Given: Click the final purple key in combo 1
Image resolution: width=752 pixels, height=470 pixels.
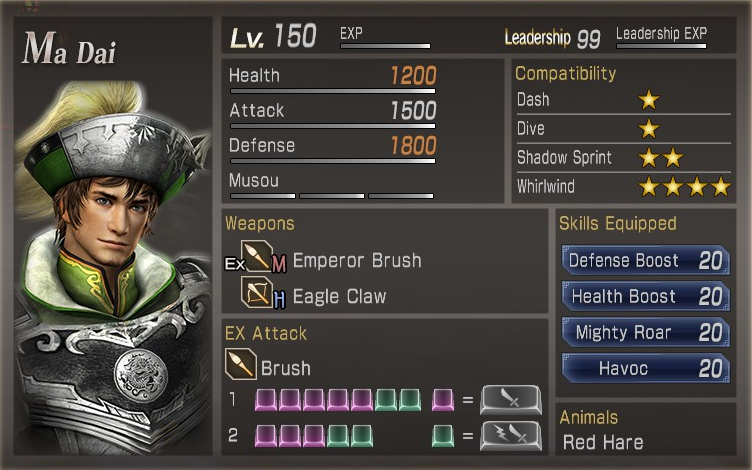Looking at the screenshot, I should (x=443, y=400).
